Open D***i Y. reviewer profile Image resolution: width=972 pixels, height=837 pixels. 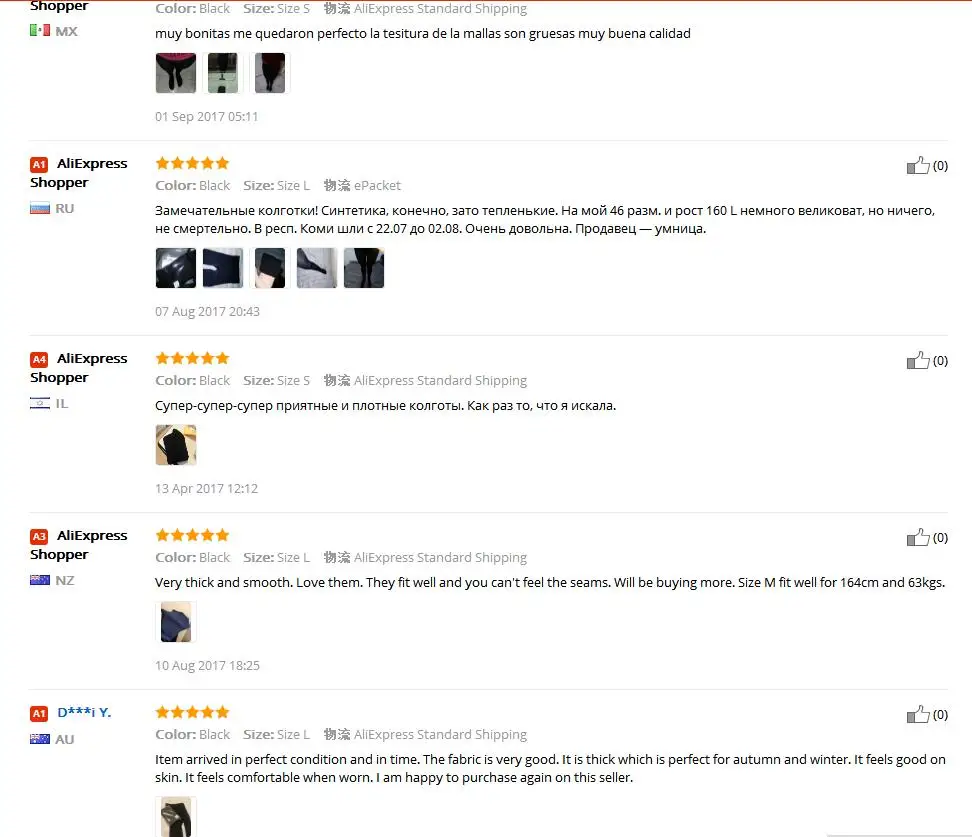84,712
